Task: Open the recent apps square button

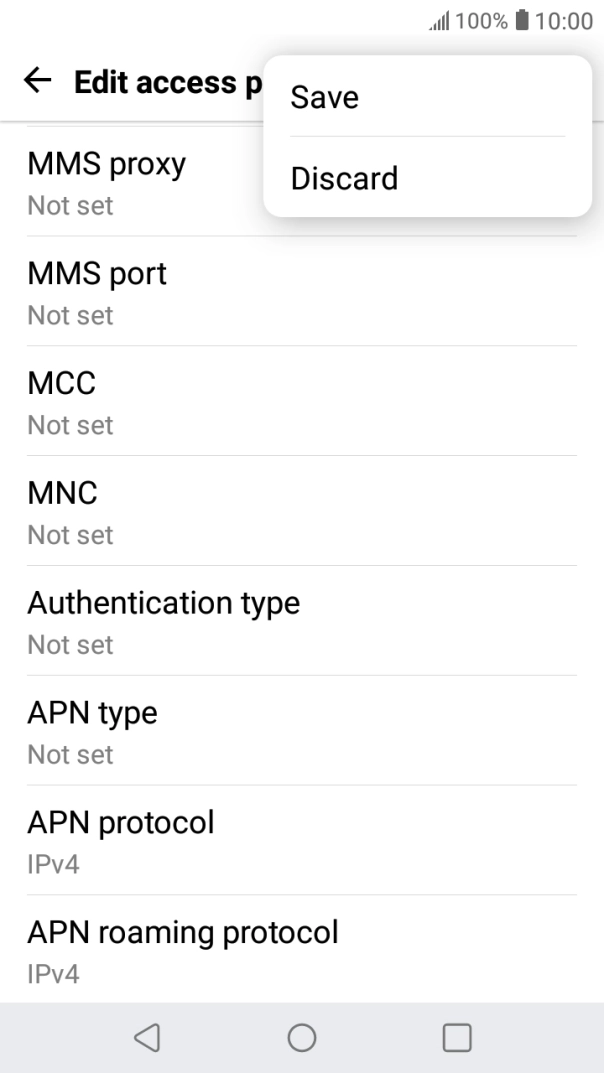Action: click(x=457, y=1037)
